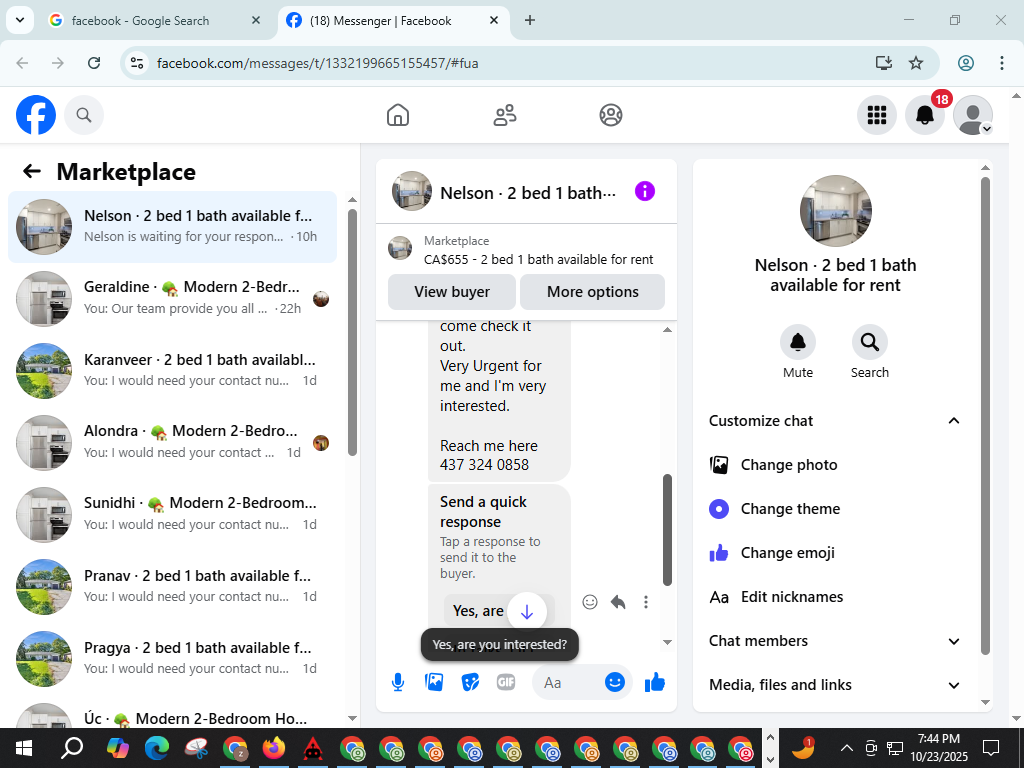The image size is (1024, 768).
Task: Open Firefox from taskbar
Action: pos(274,748)
